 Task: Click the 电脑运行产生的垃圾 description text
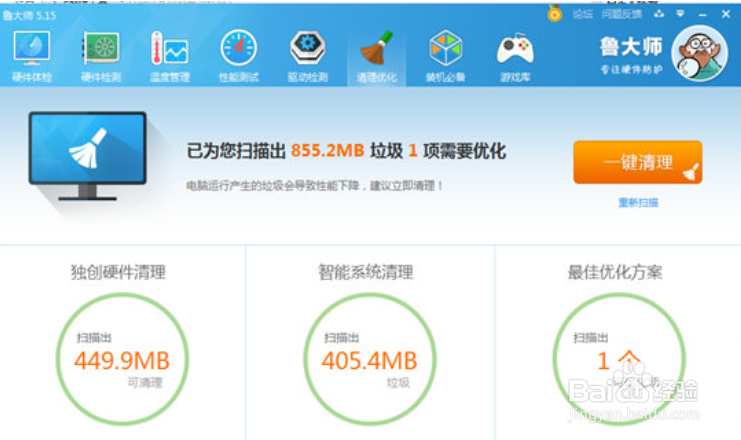coord(314,186)
